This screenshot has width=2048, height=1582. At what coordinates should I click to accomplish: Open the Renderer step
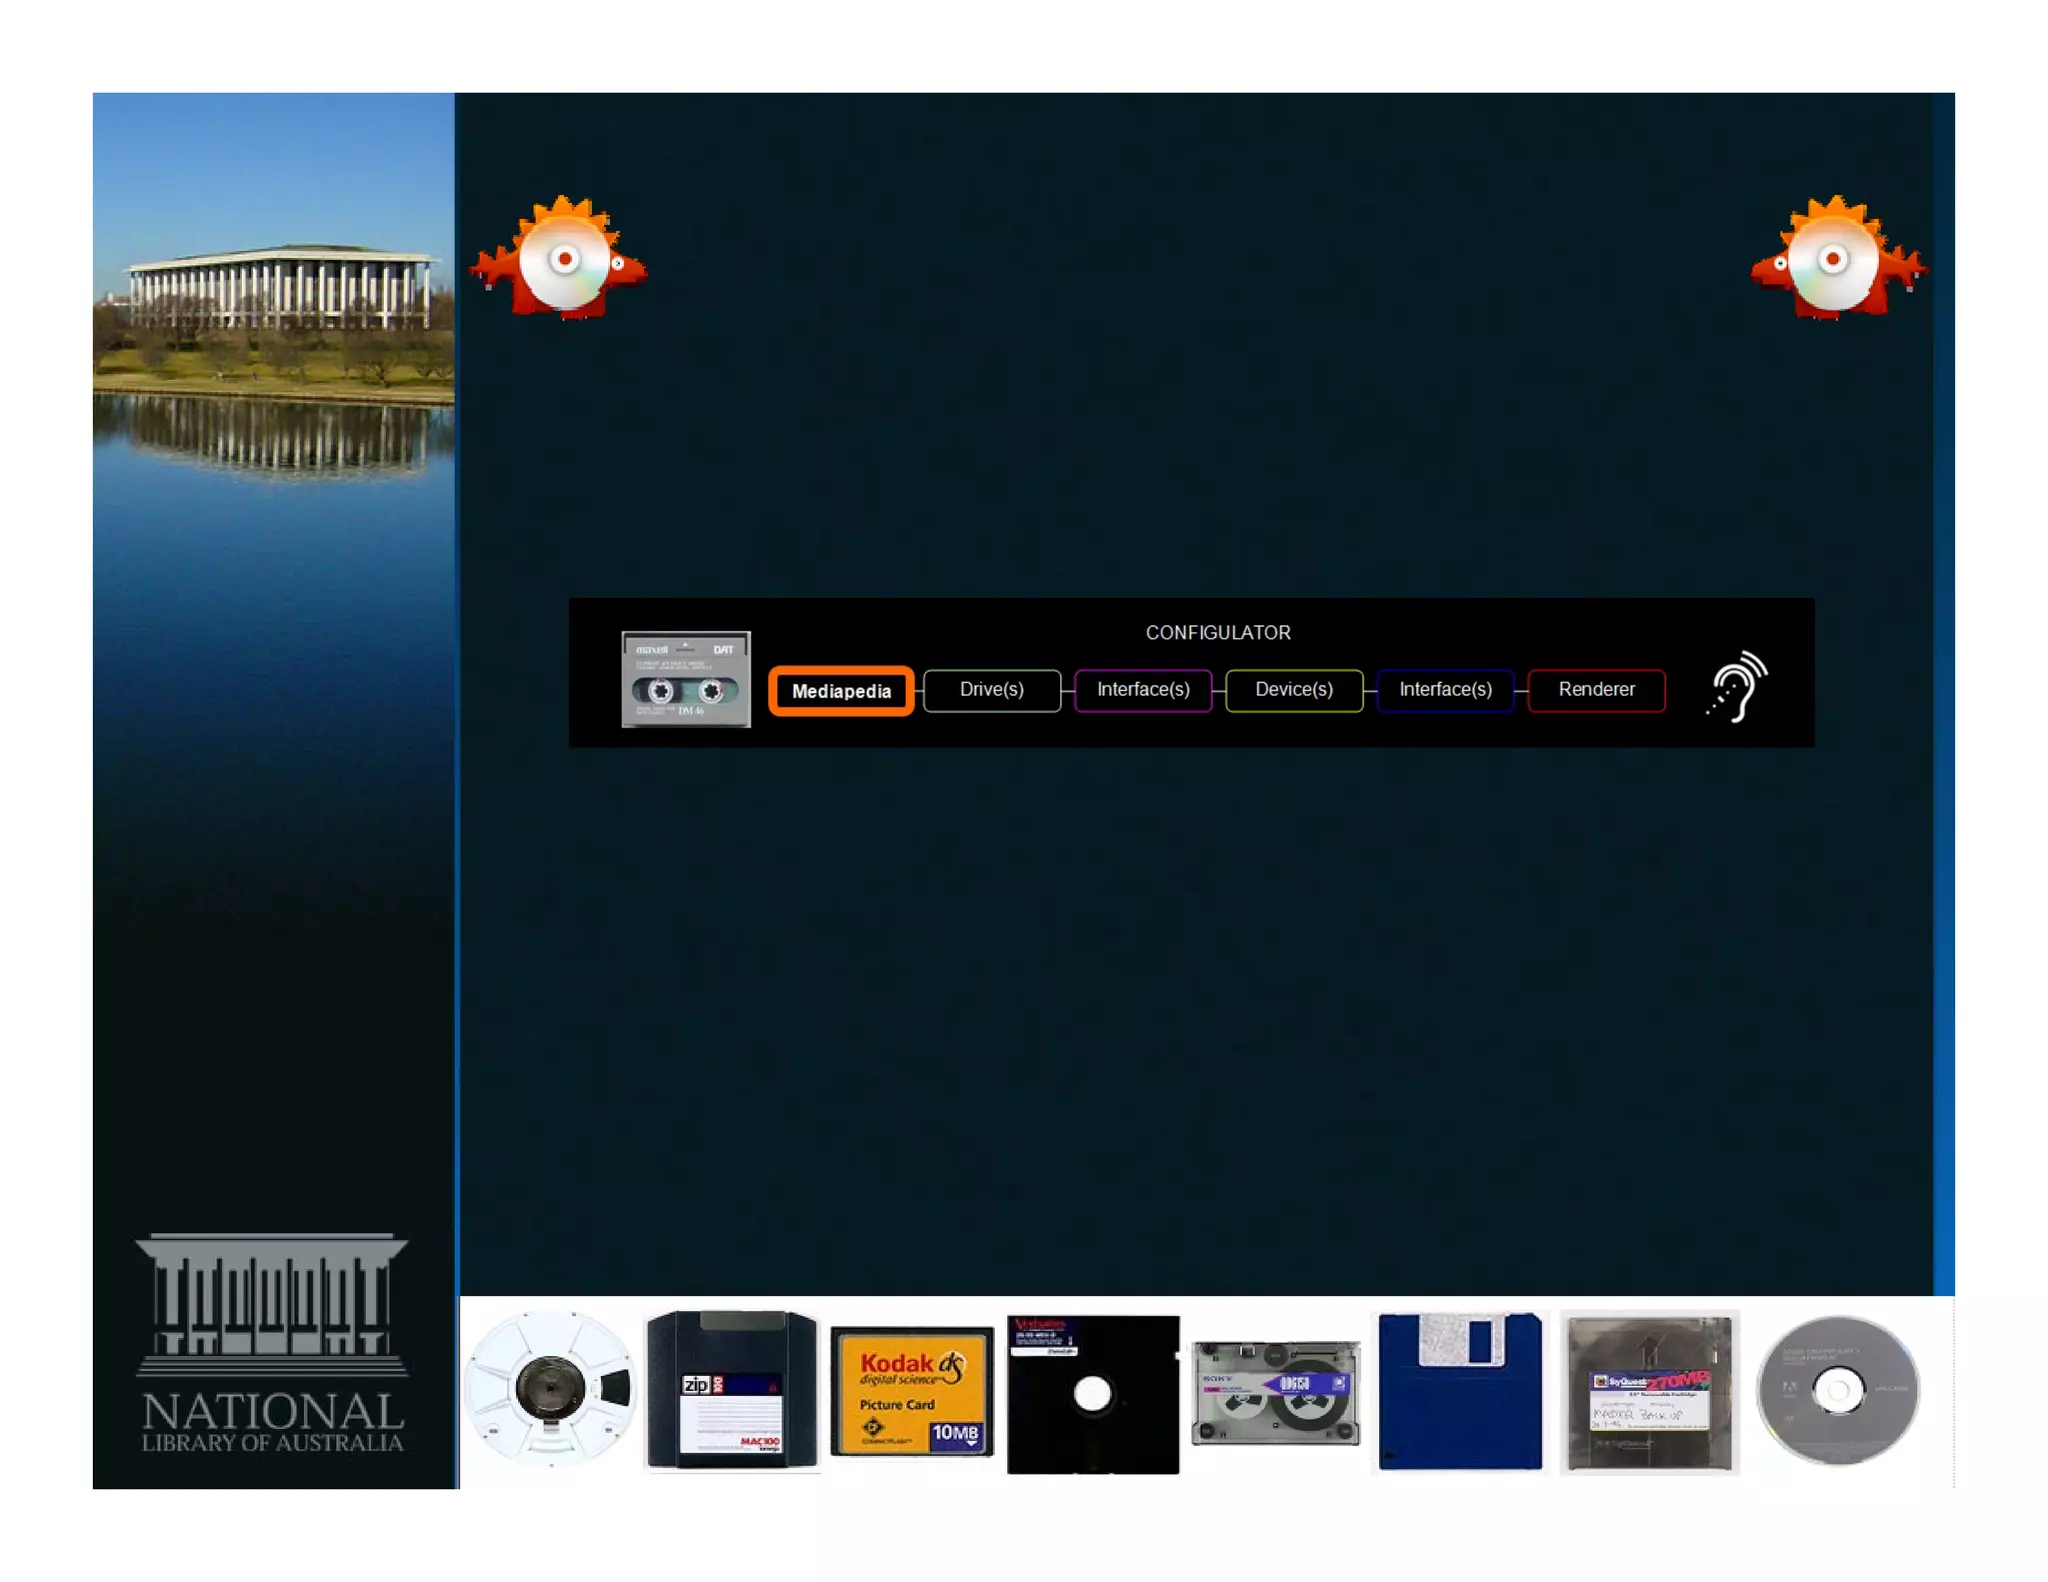click(1596, 690)
